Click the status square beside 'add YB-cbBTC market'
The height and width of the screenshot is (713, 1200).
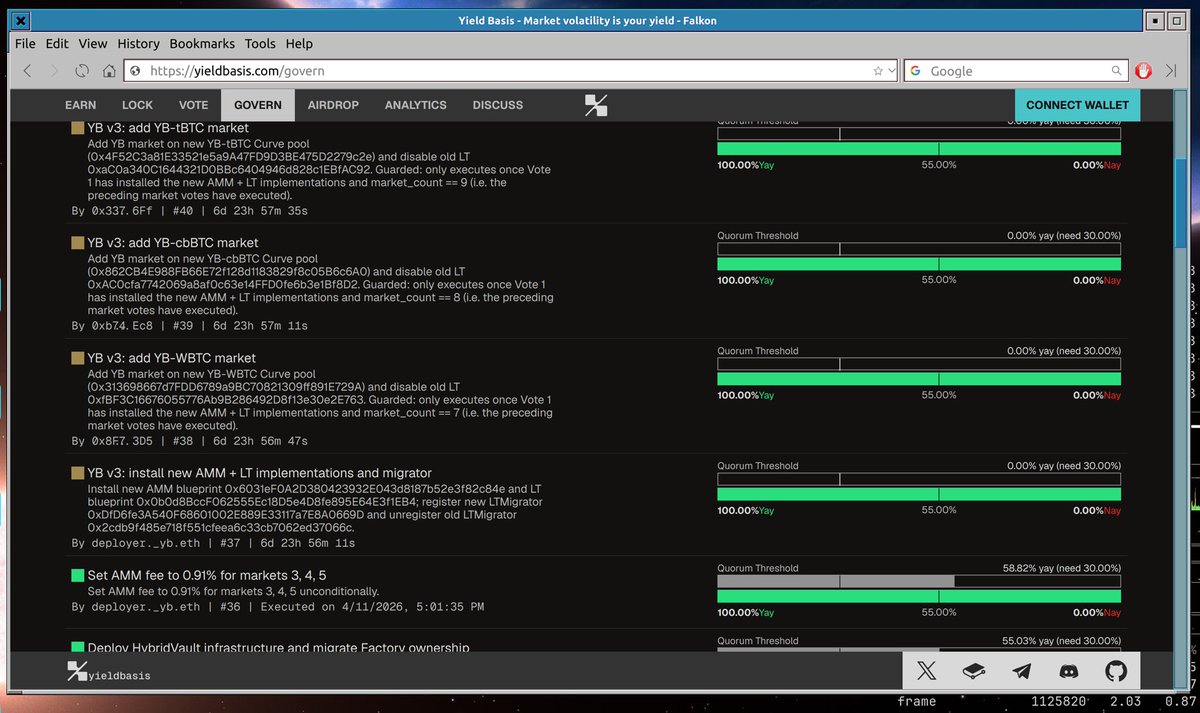(77, 243)
